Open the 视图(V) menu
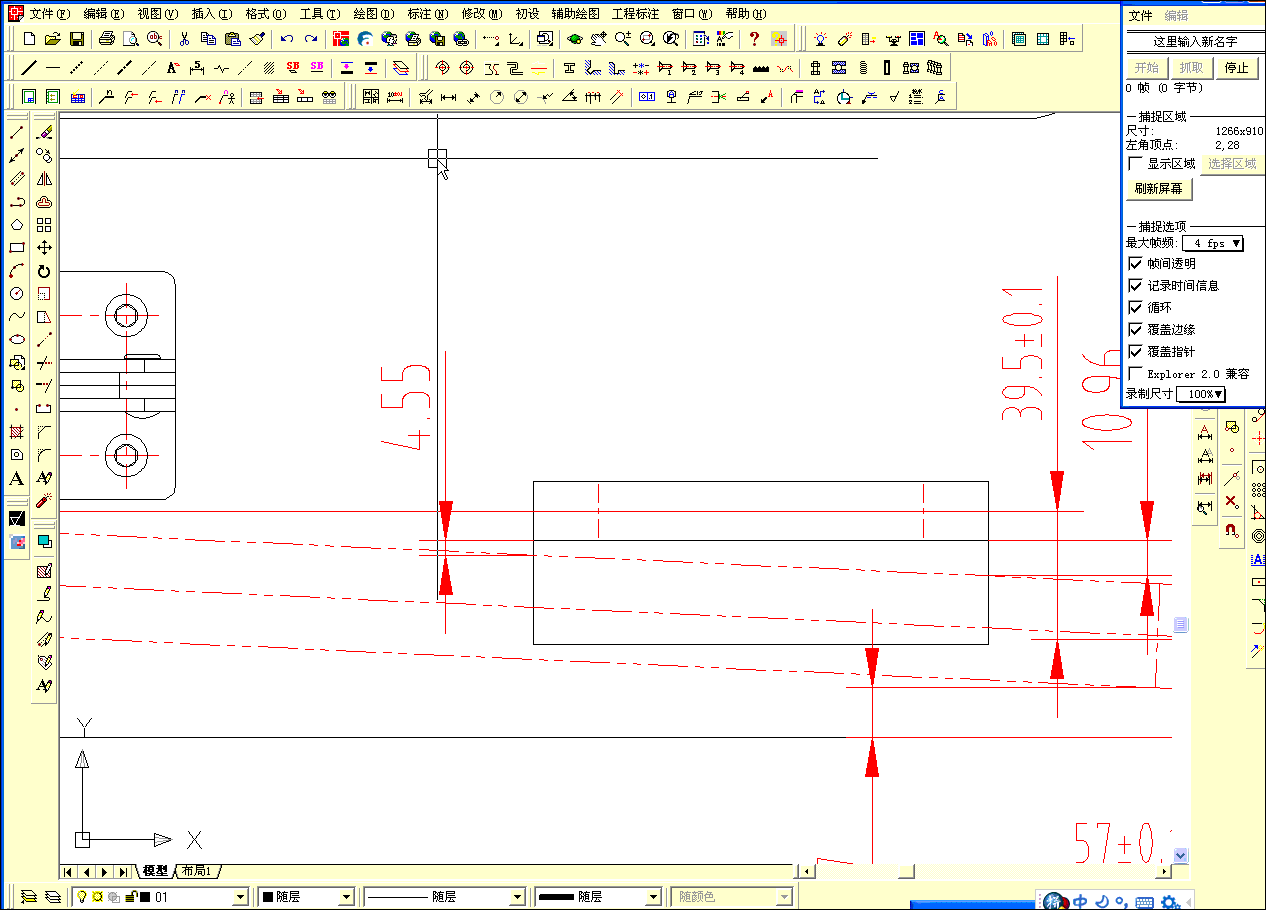 point(157,14)
